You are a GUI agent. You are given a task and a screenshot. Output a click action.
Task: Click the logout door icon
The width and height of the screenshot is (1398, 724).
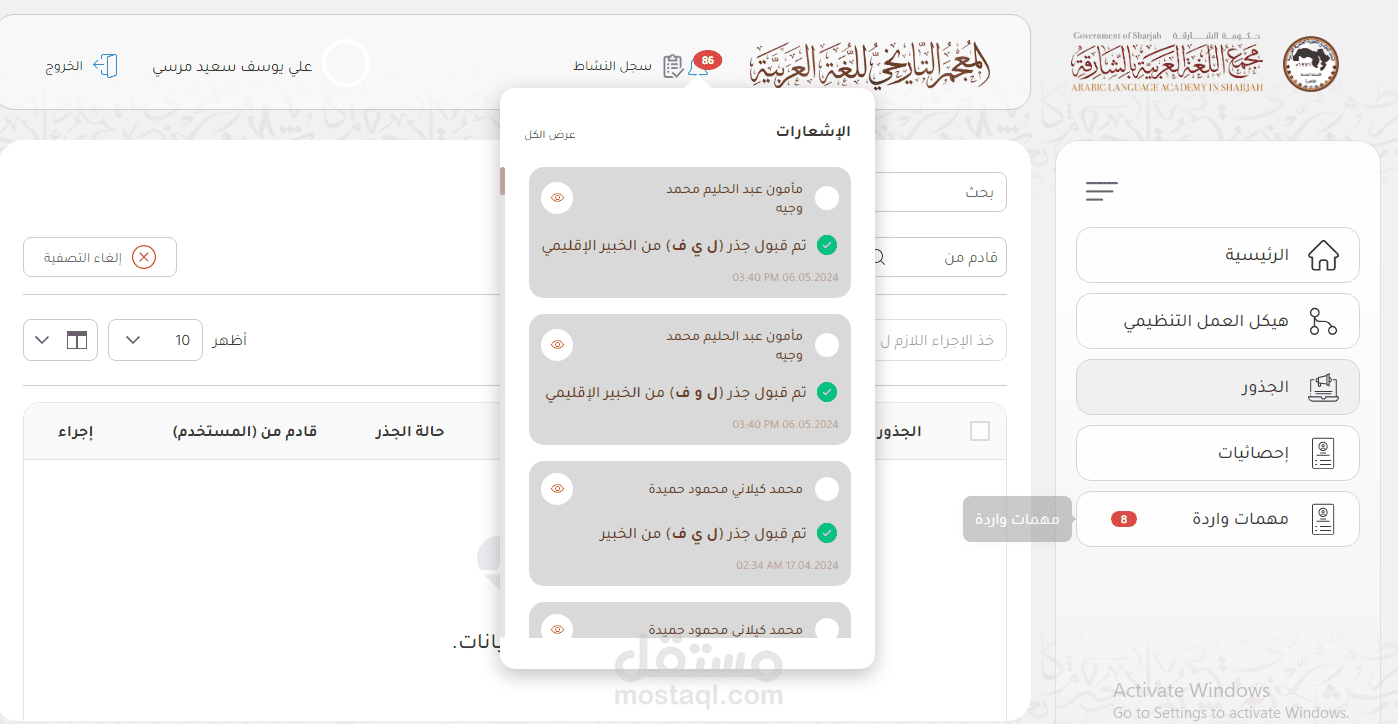(105, 66)
